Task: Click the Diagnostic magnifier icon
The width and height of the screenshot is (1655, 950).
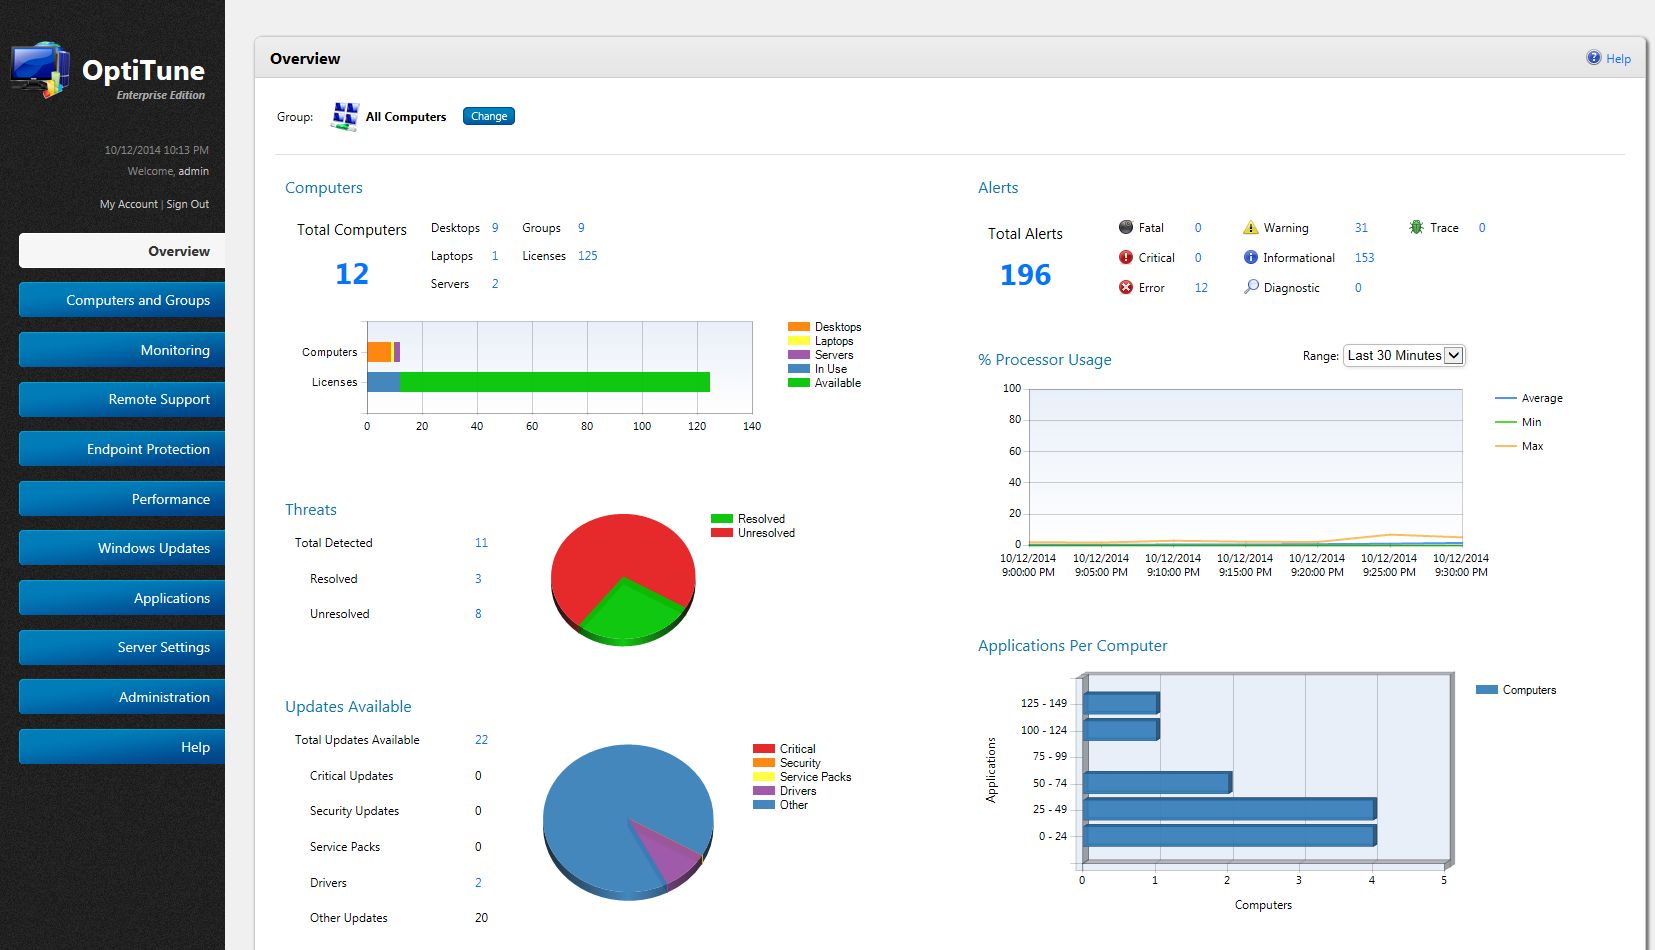Action: click(1250, 287)
